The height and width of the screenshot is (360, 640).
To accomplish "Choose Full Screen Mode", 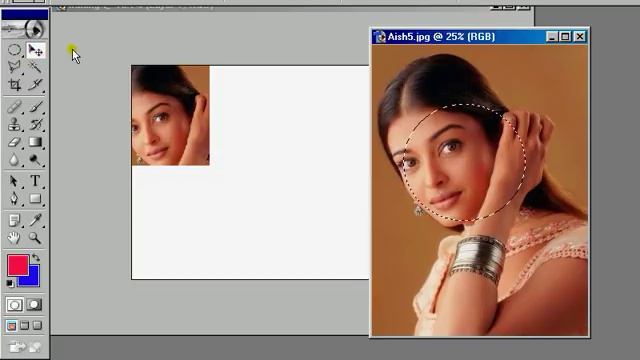I will (x=38, y=325).
